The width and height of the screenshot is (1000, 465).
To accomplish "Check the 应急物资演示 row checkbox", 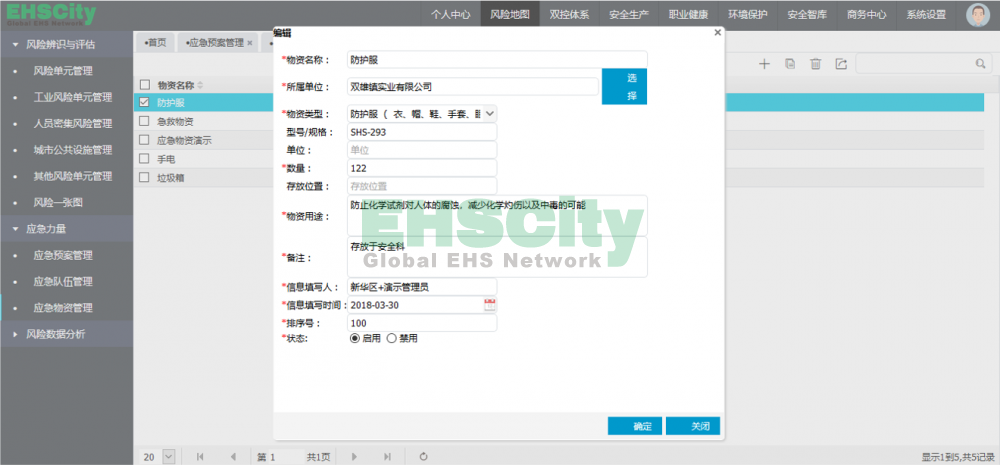I will click(145, 140).
